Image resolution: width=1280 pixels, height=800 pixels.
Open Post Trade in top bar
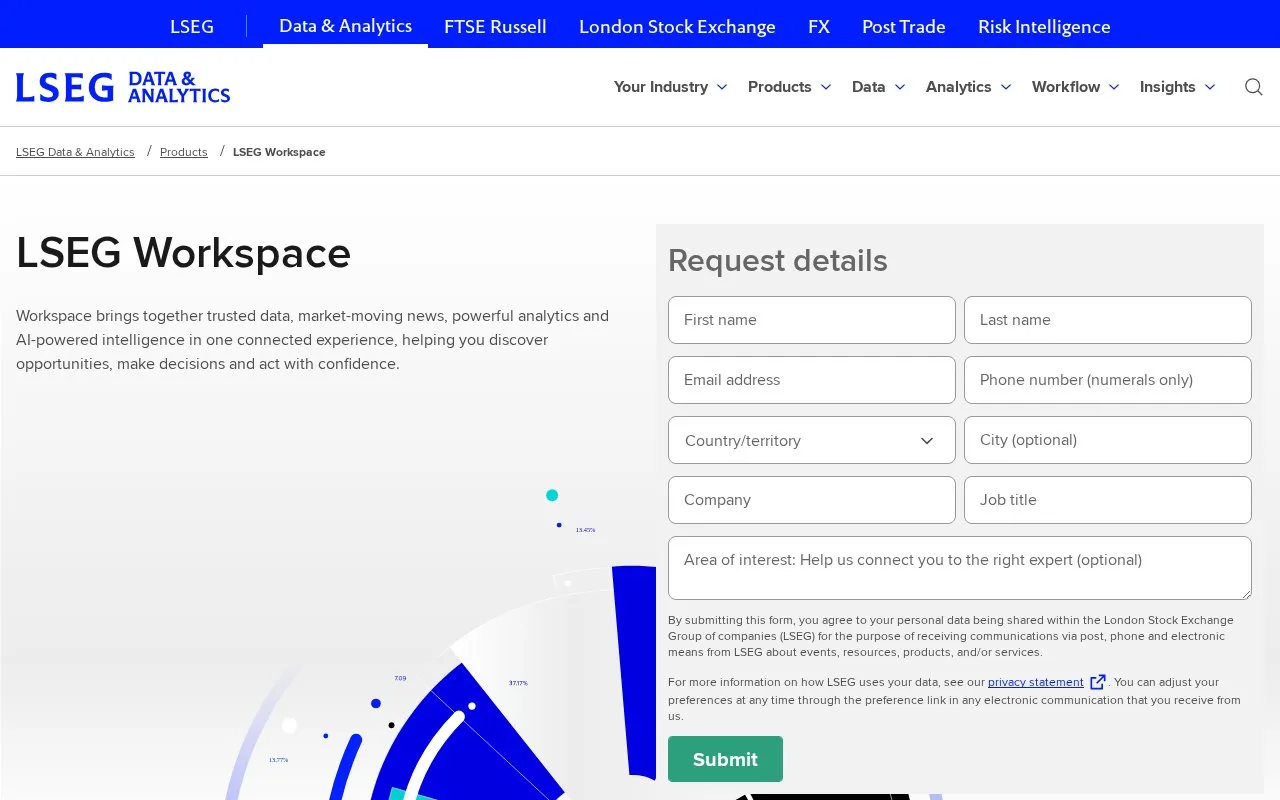(904, 26)
